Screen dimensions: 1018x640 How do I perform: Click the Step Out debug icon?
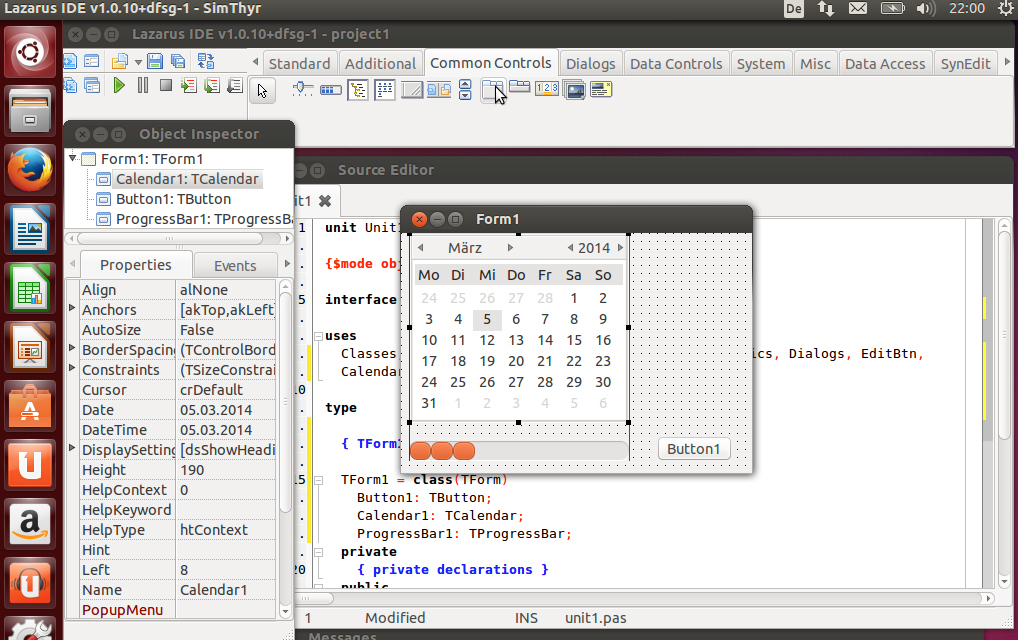235,85
